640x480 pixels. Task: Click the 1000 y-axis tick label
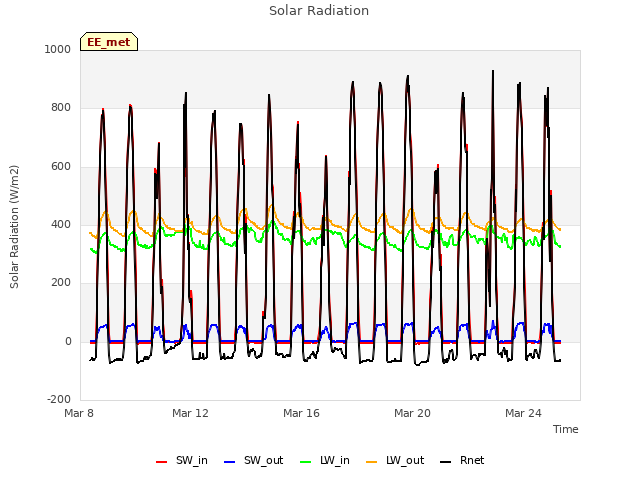point(58,49)
